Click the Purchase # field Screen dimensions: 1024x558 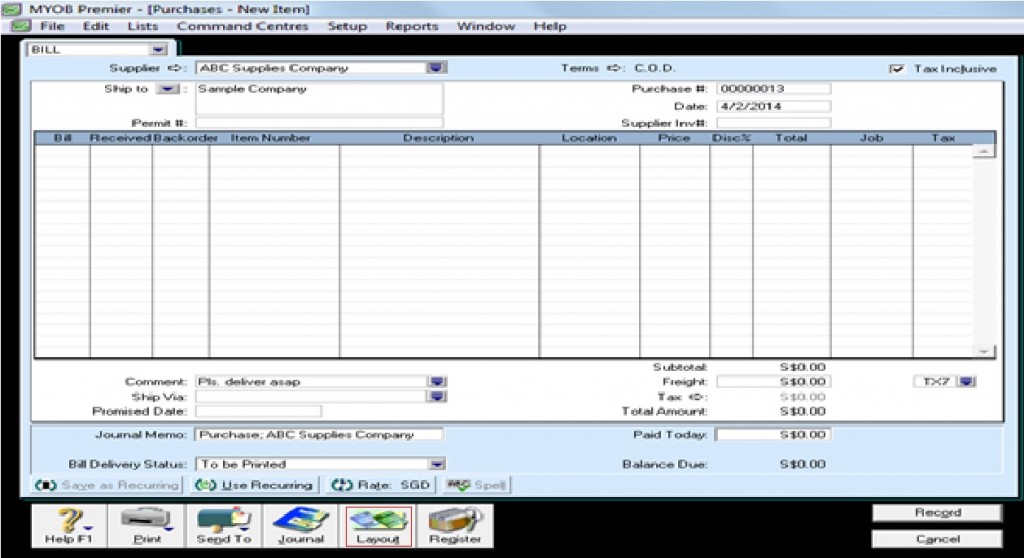774,88
